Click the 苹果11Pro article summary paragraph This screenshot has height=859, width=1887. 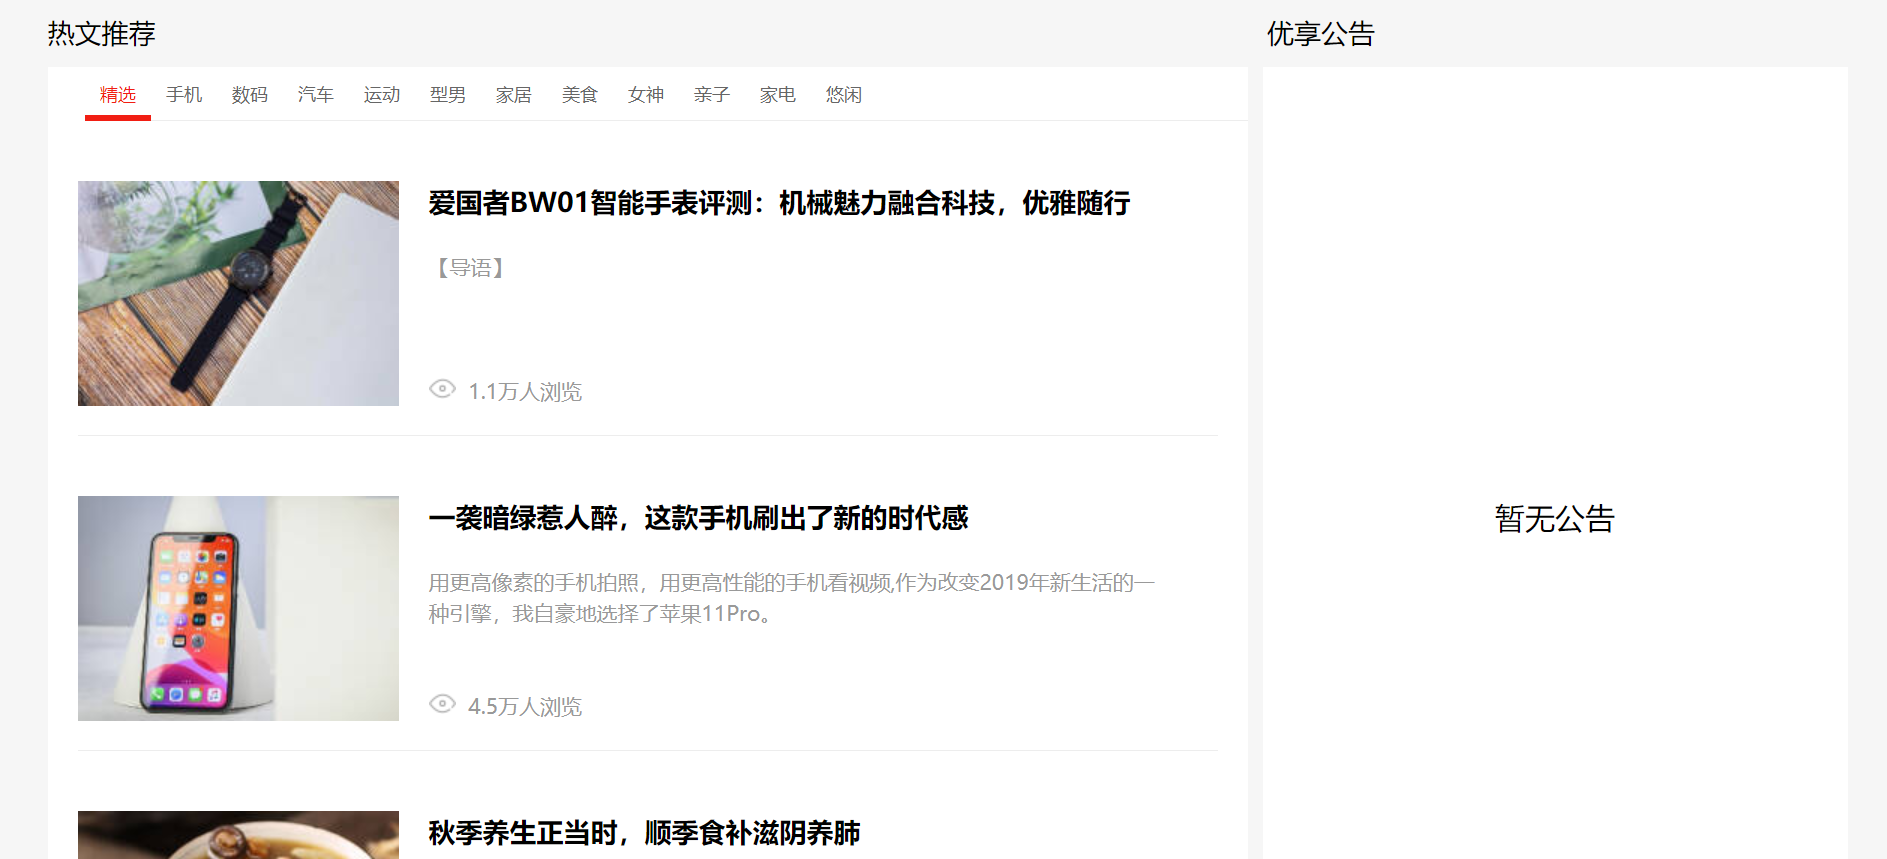pyautogui.click(x=792, y=598)
